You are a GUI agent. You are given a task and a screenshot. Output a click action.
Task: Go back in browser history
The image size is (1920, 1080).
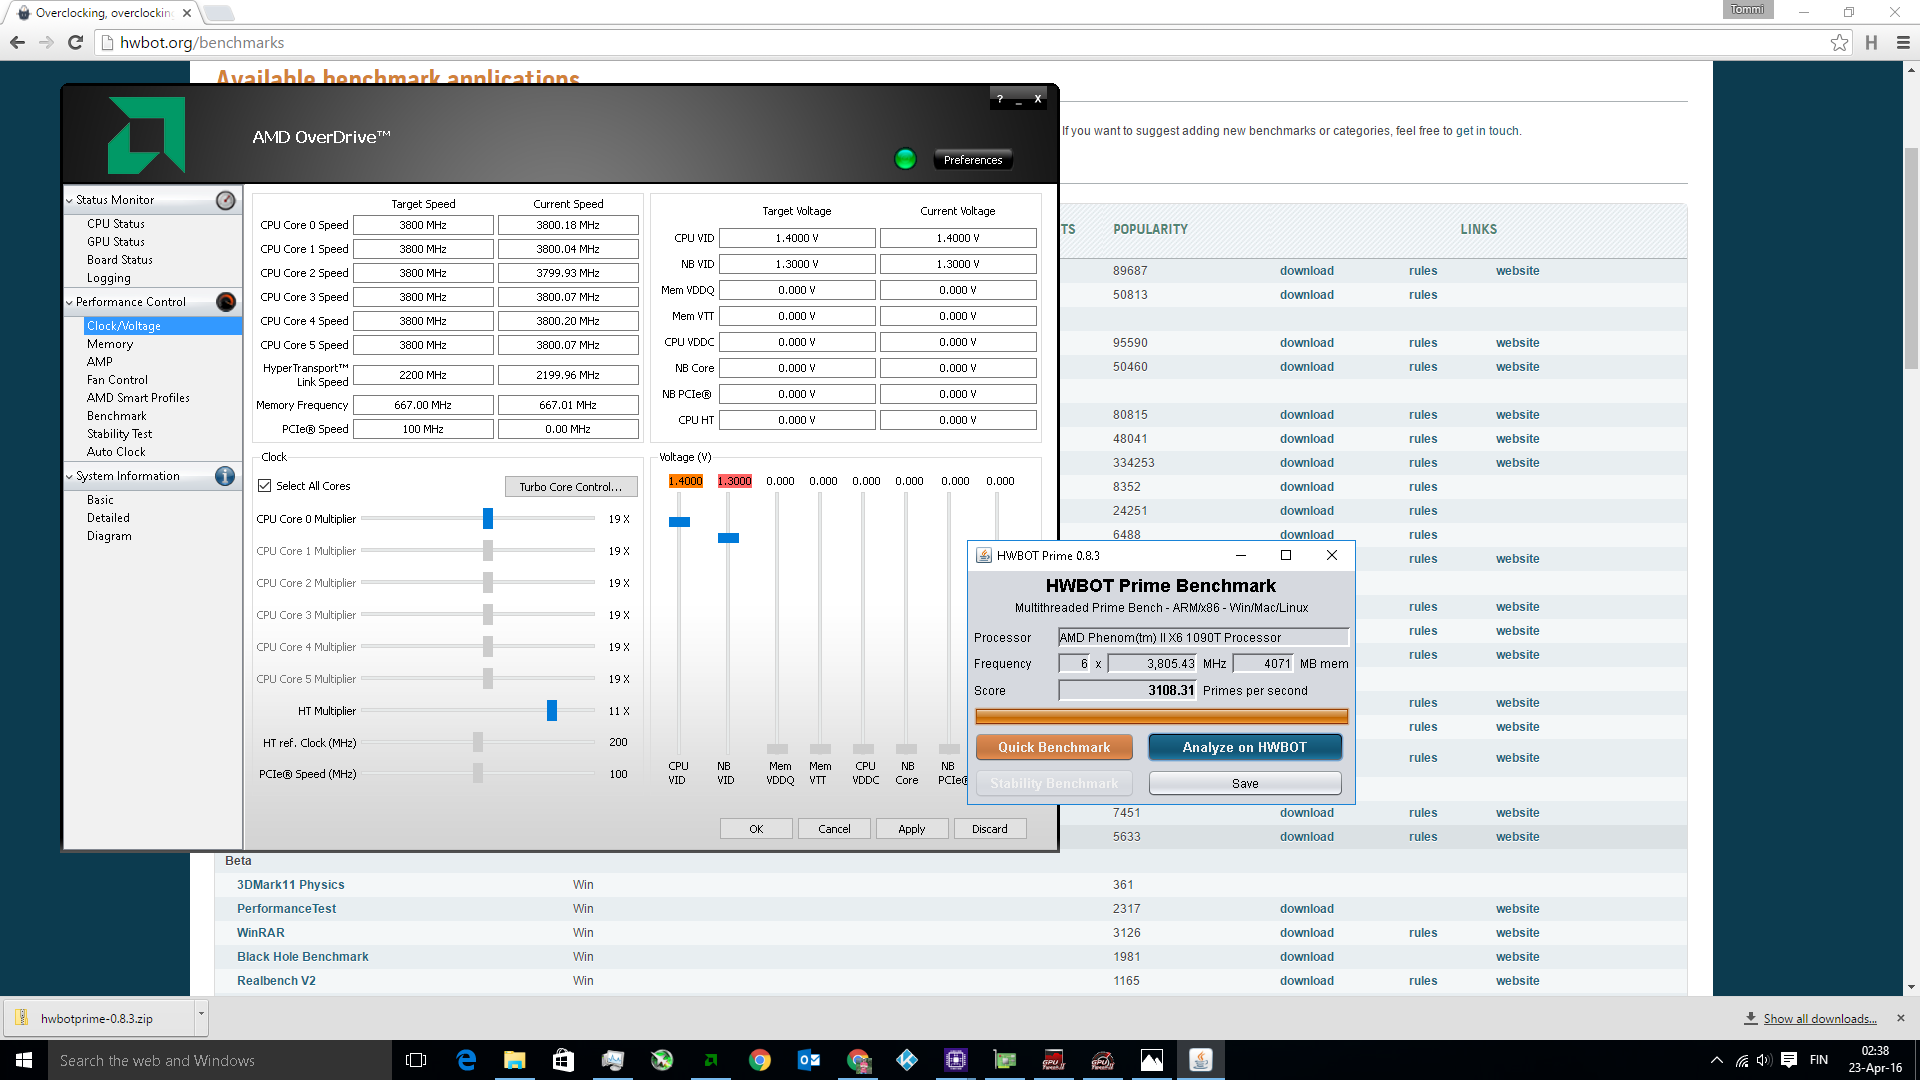click(x=17, y=42)
